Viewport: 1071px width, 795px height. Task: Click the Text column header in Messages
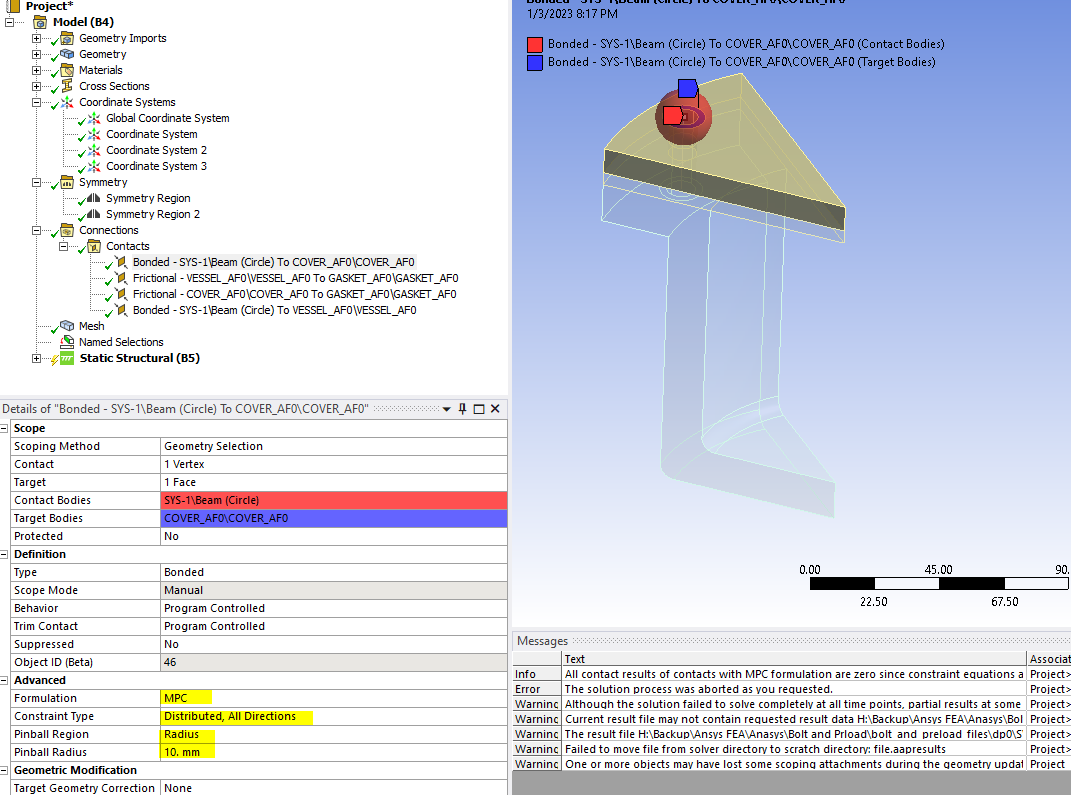(x=794, y=659)
